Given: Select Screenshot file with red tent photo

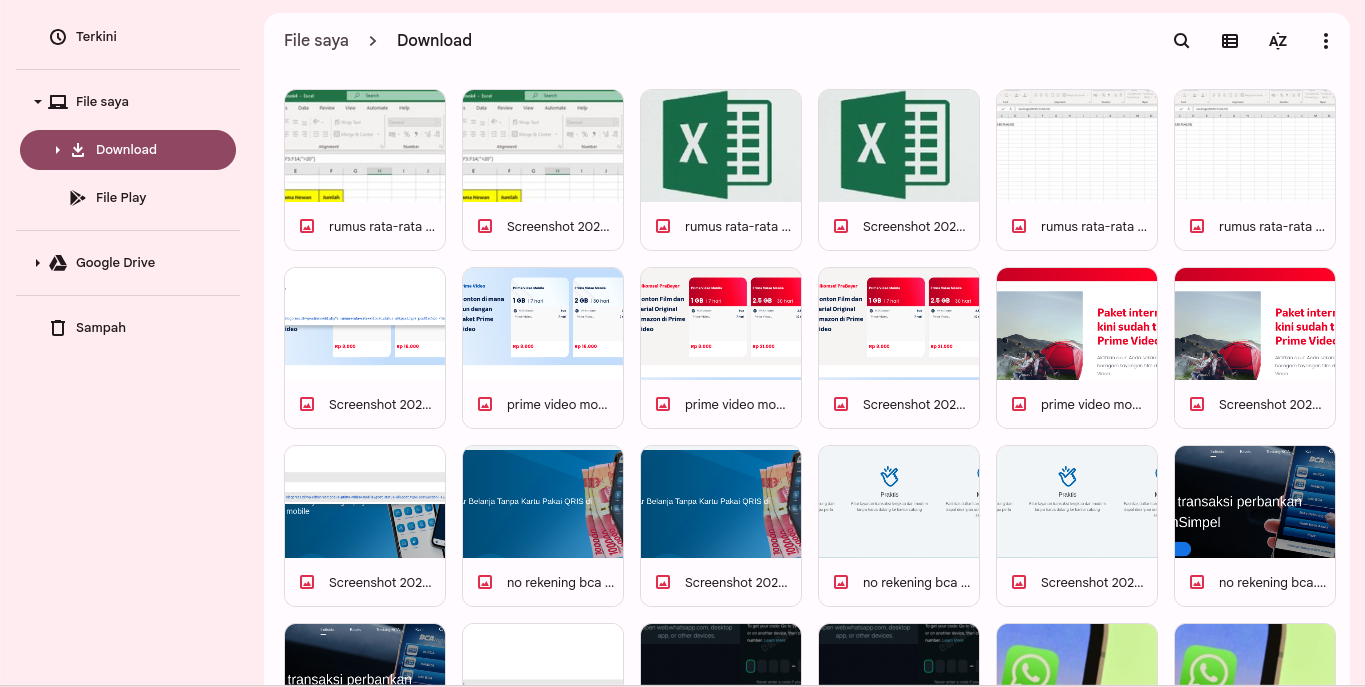Looking at the screenshot, I should point(1255,348).
